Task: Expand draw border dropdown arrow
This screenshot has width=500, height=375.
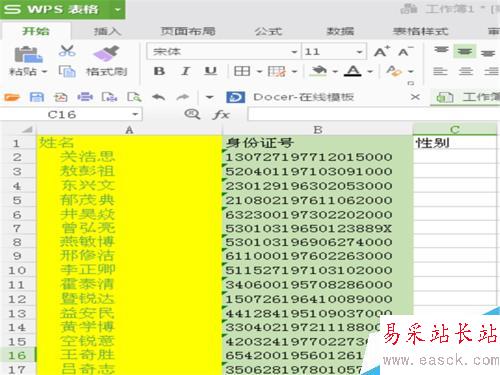Action: 294,71
